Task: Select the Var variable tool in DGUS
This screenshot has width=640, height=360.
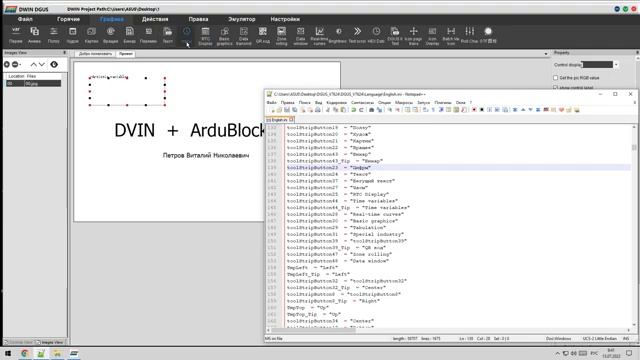Action: (x=16, y=35)
